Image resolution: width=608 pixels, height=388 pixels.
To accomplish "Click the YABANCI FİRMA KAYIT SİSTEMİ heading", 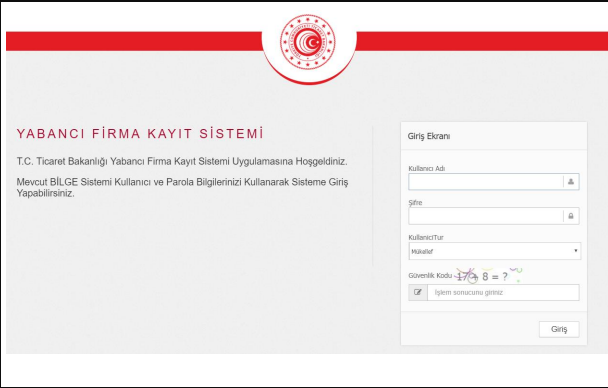I will [140, 133].
